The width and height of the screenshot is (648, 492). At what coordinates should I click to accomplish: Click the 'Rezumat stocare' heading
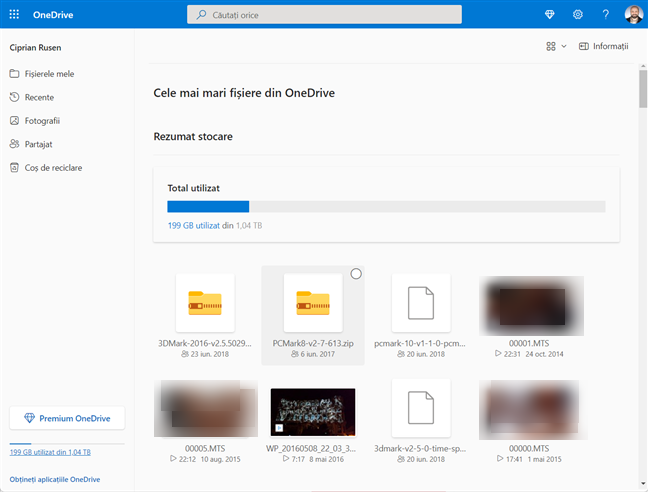point(193,137)
